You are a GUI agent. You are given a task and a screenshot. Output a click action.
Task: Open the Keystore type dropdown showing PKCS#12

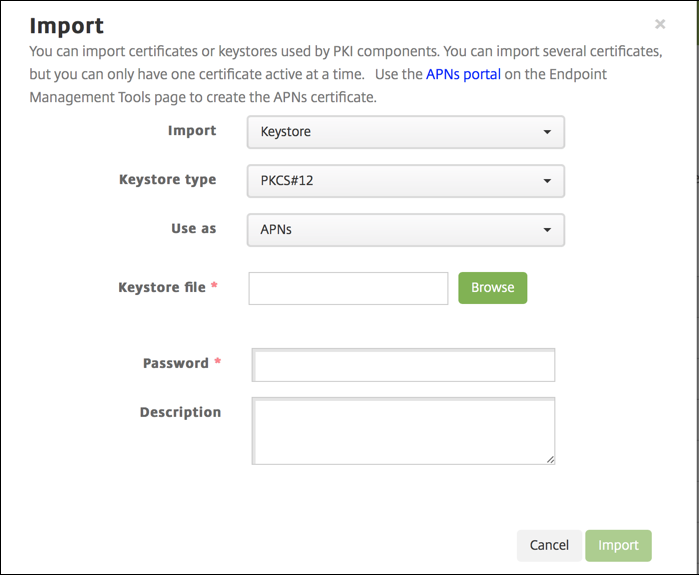coord(405,181)
